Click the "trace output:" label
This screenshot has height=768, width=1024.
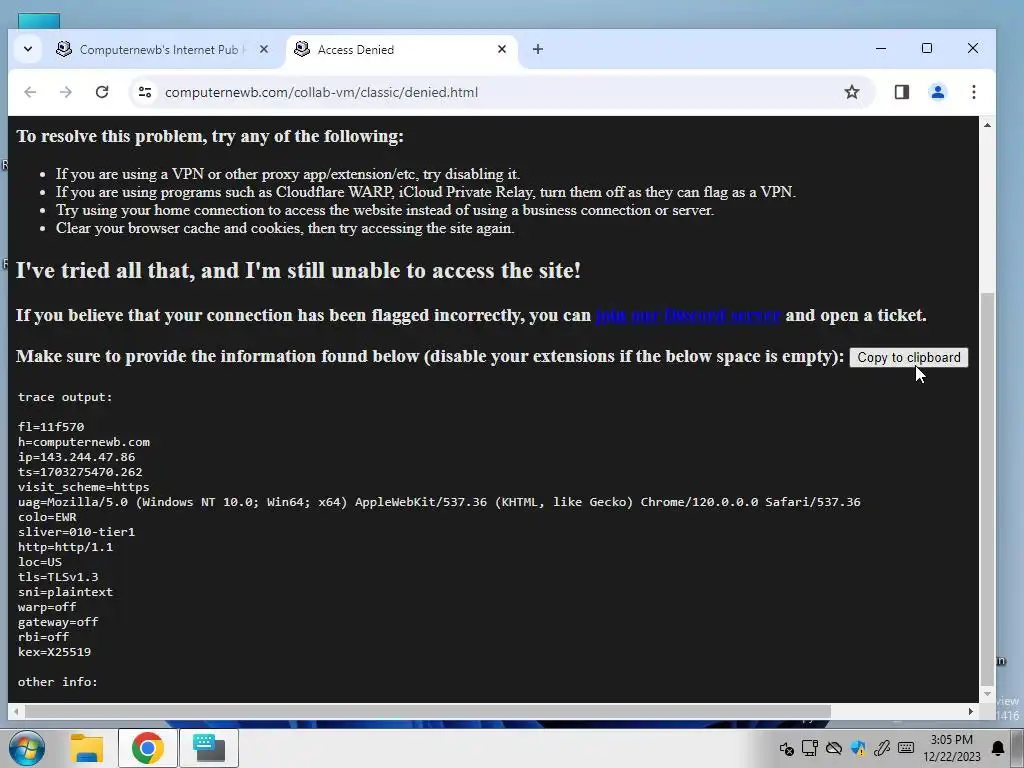[65, 397]
